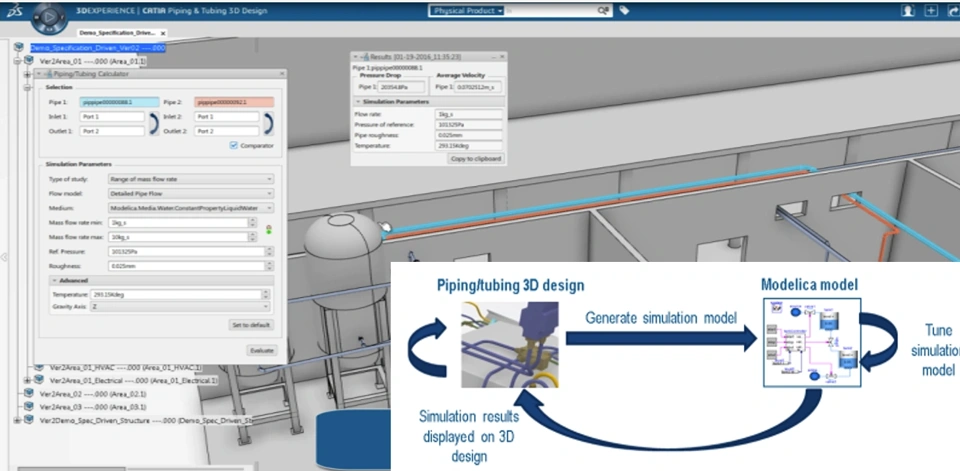
Task: Collapse the Ver2Area_01 tree node
Action: [x=18, y=61]
